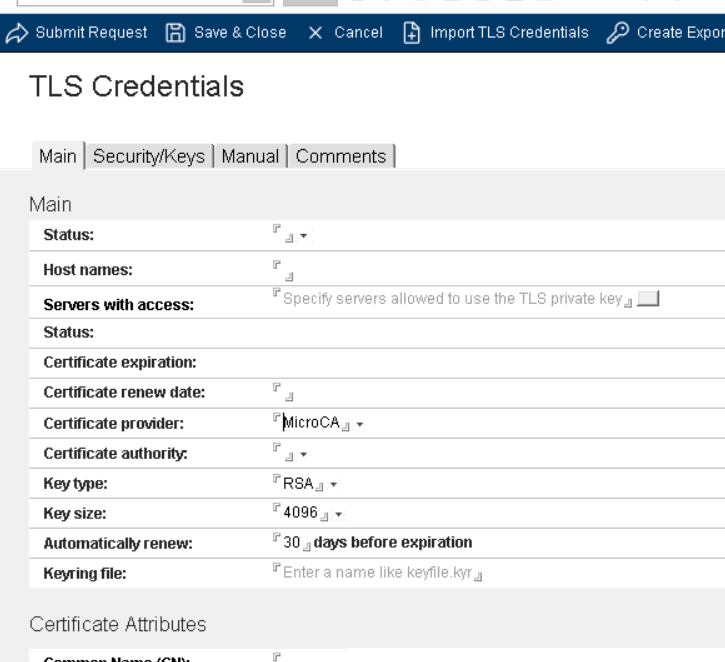View the Comments tab
This screenshot has width=725, height=662.
point(341,156)
